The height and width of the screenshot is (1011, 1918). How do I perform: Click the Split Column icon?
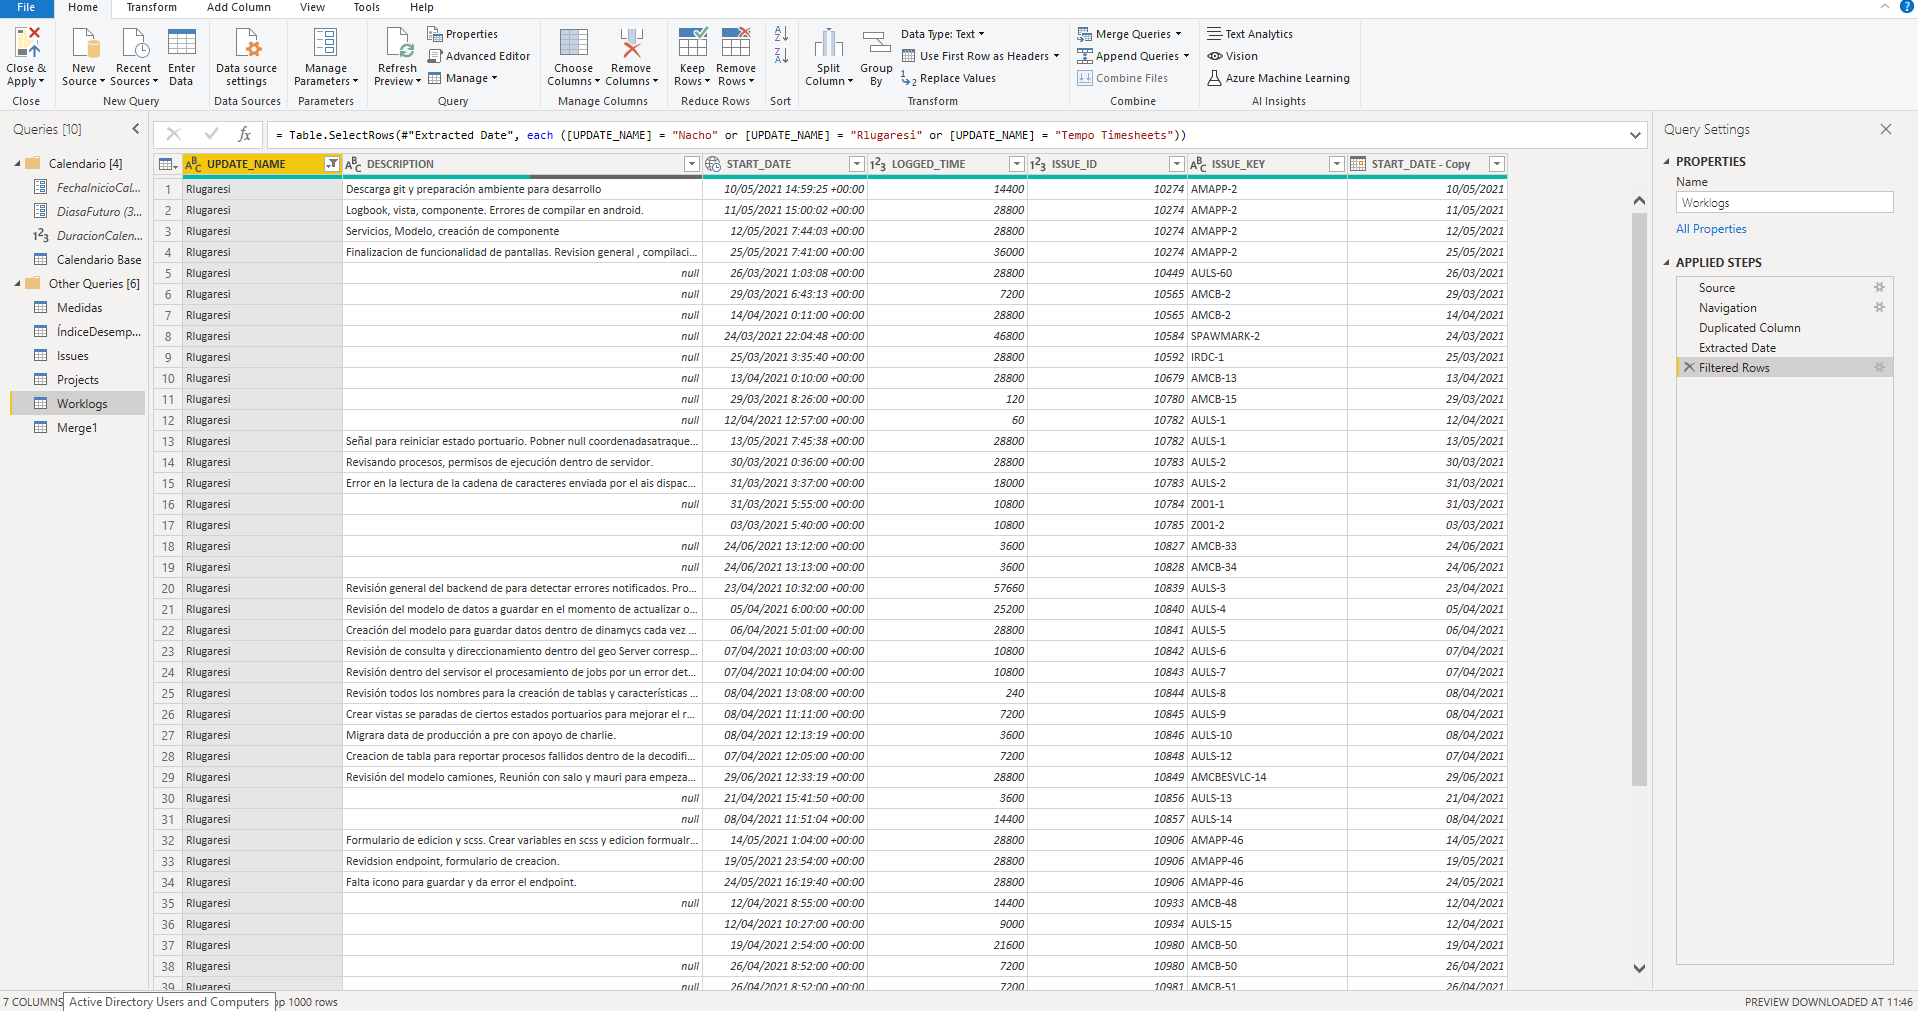pyautogui.click(x=829, y=44)
